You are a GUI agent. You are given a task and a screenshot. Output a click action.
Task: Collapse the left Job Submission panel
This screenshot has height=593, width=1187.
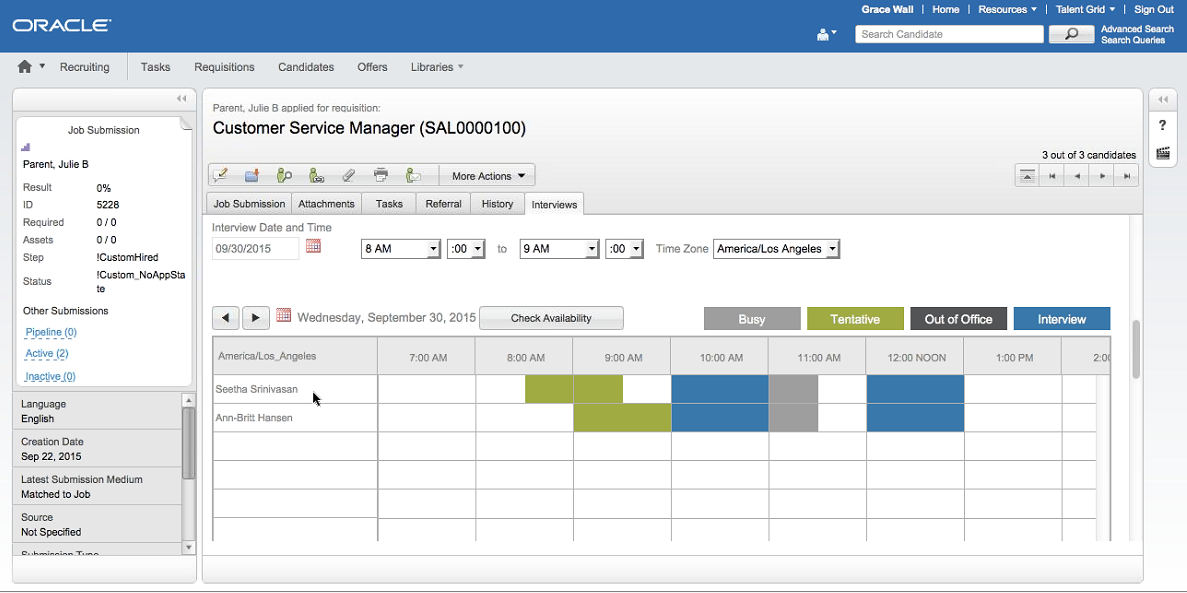tap(181, 98)
